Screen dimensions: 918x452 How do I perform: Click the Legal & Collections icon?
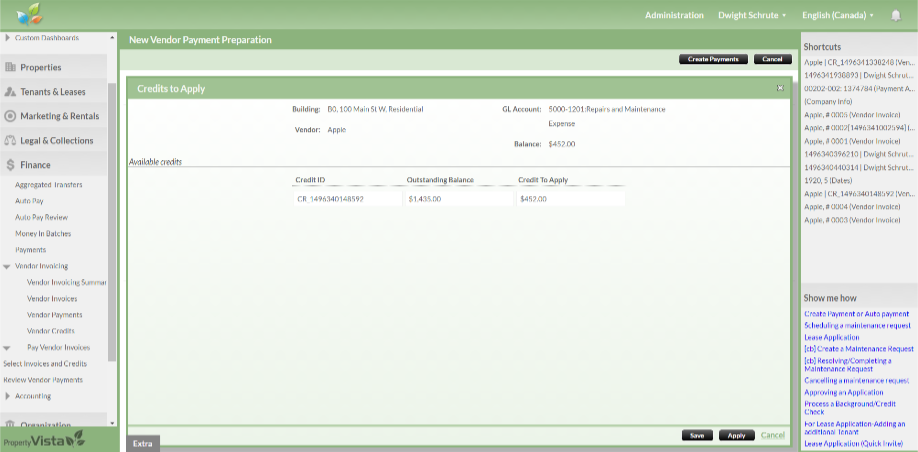(x=11, y=141)
